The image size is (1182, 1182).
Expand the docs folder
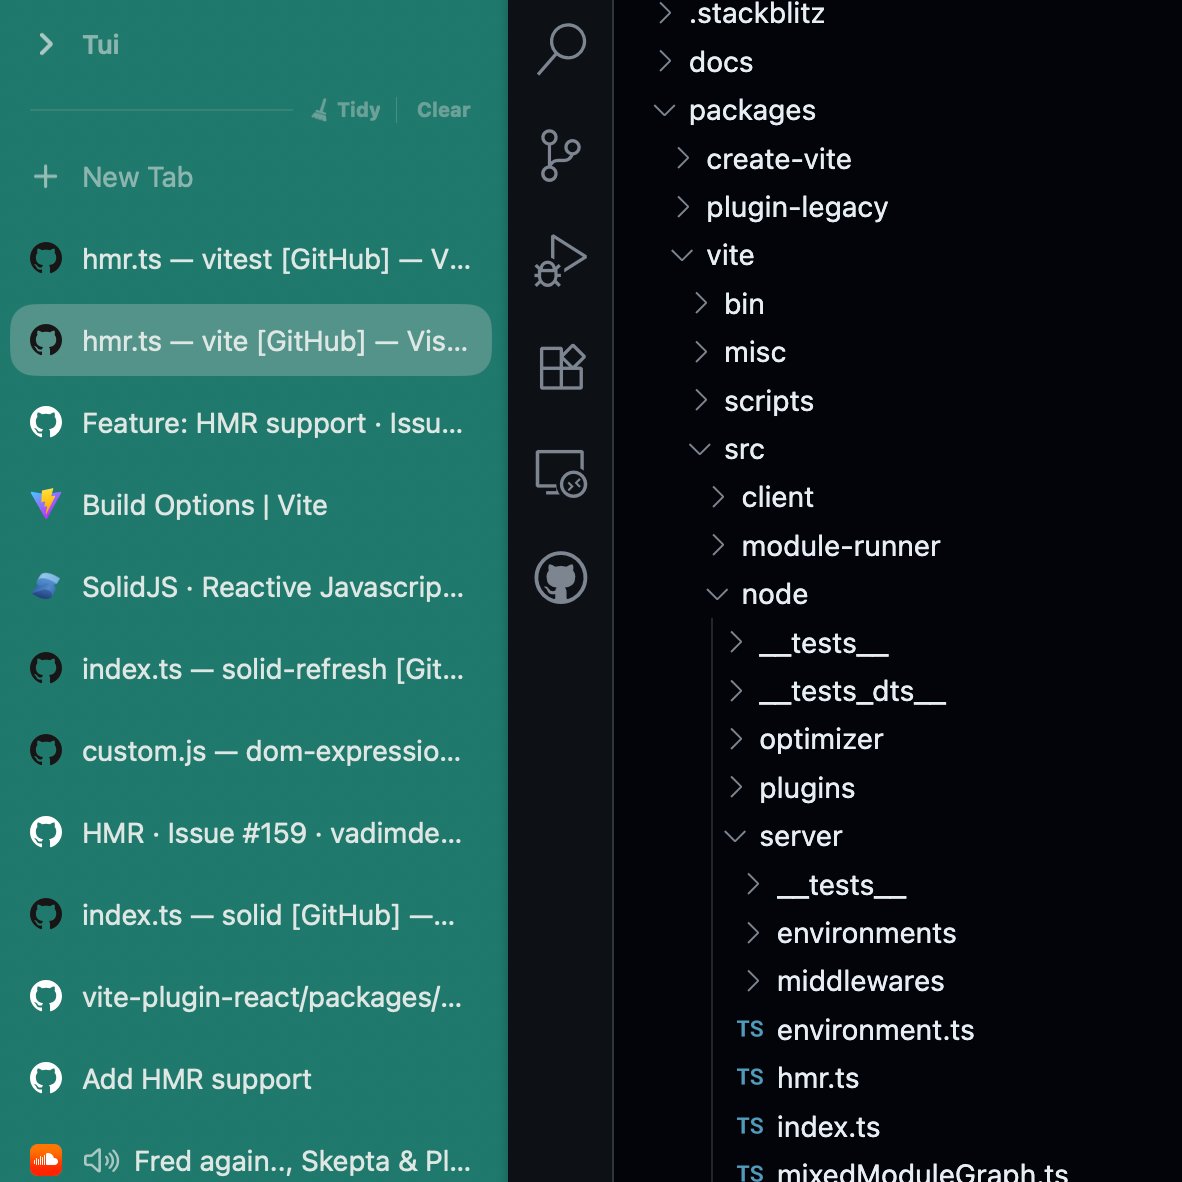pyautogui.click(x=663, y=61)
